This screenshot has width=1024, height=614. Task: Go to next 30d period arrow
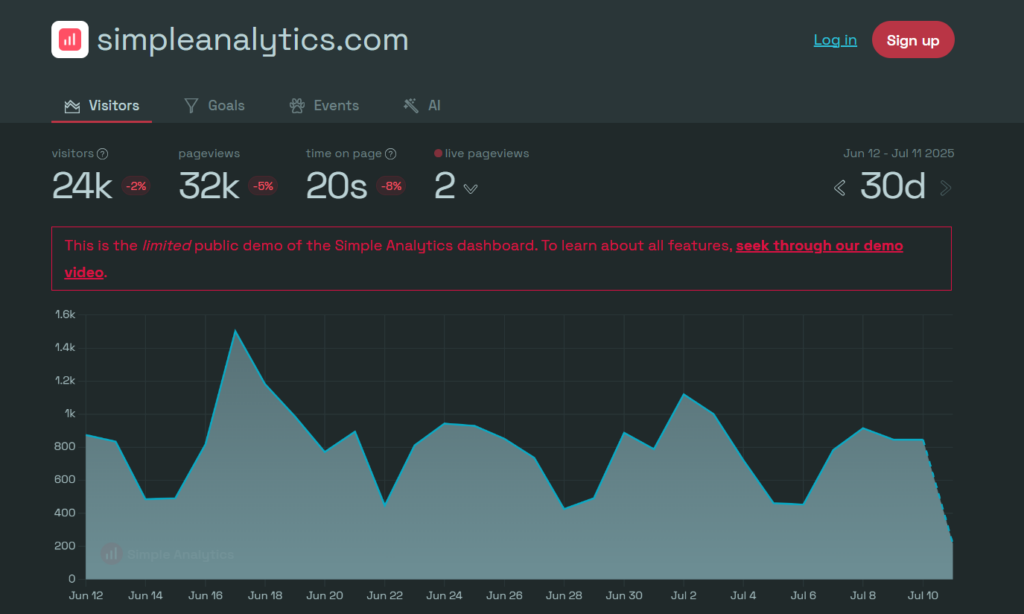(x=945, y=188)
